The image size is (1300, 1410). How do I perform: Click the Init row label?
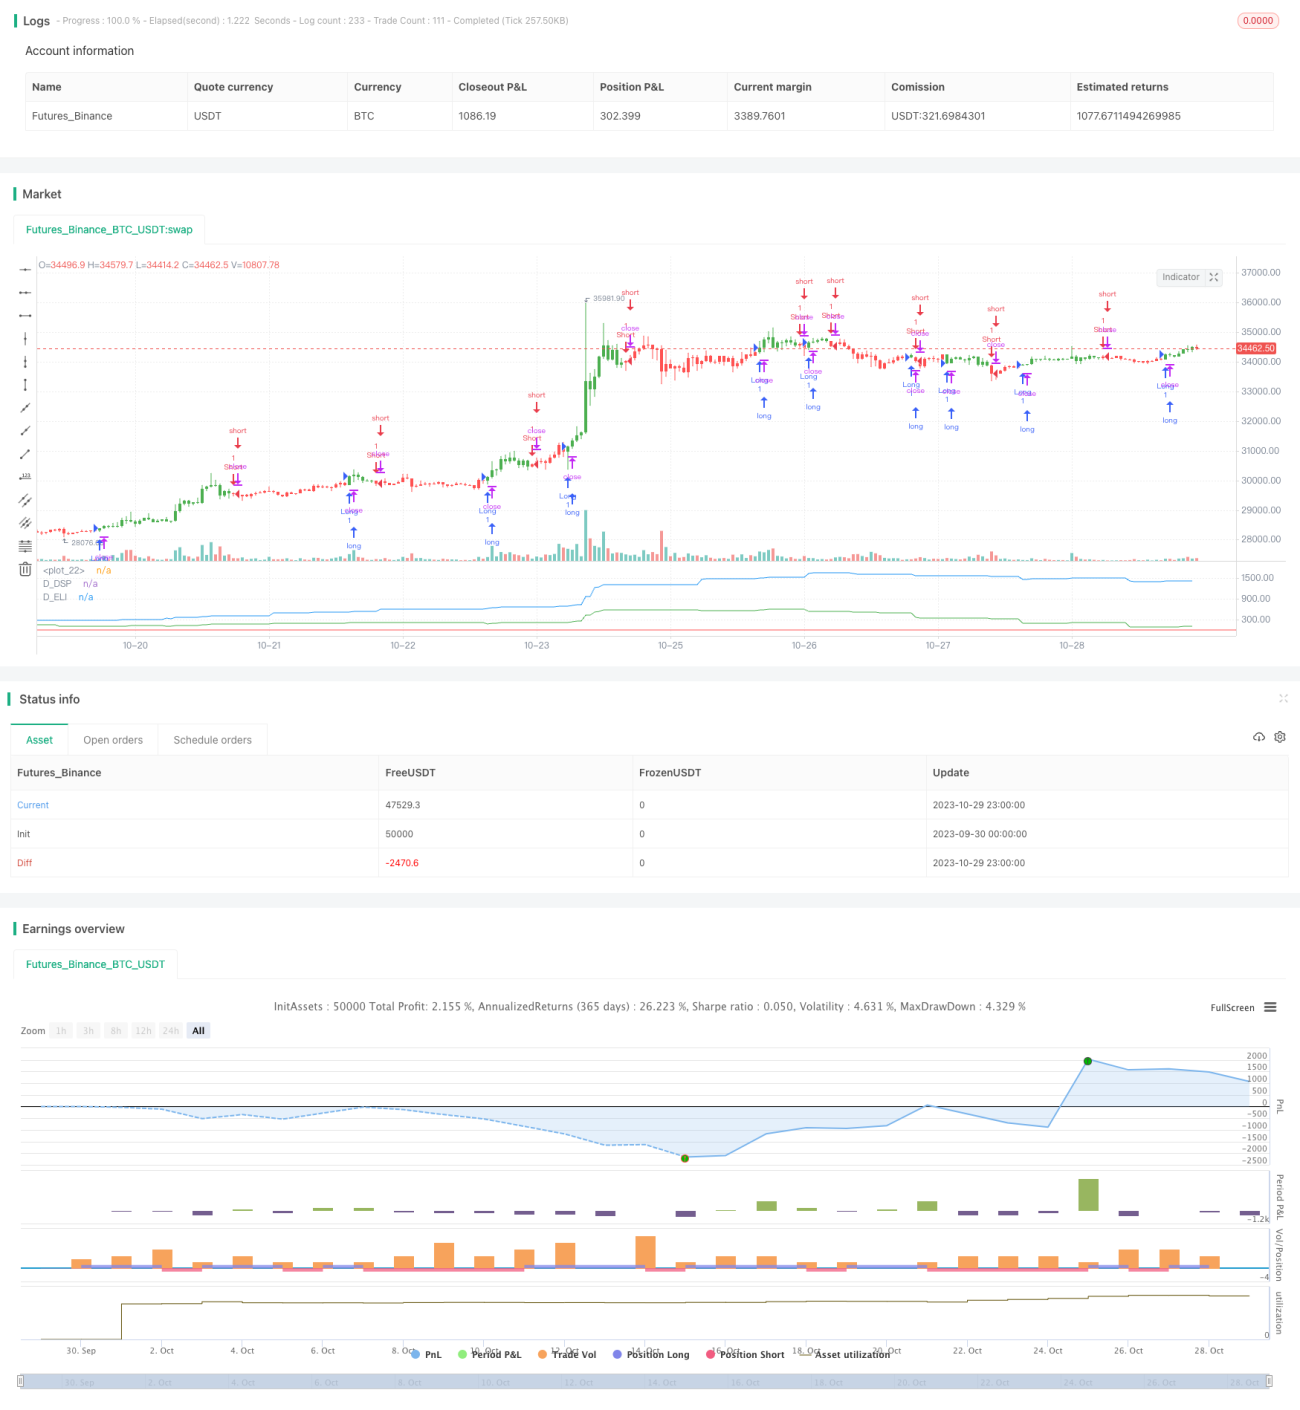(23, 834)
